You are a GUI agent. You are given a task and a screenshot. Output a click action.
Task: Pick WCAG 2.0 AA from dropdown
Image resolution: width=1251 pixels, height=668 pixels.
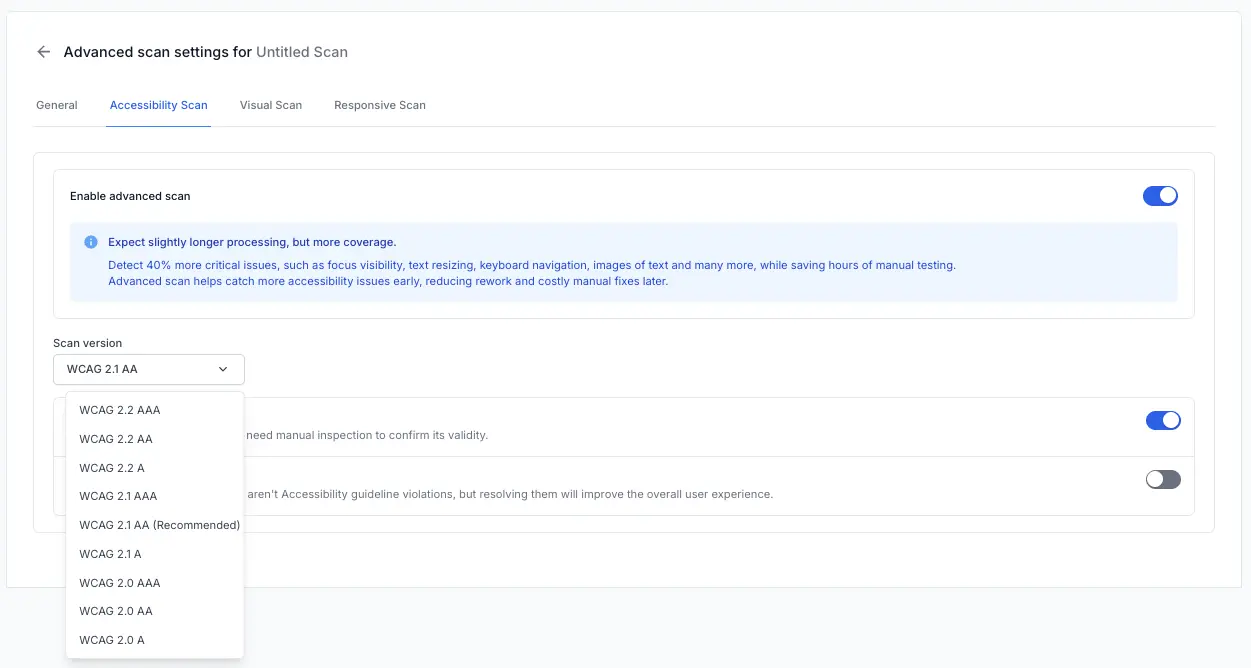pos(116,611)
